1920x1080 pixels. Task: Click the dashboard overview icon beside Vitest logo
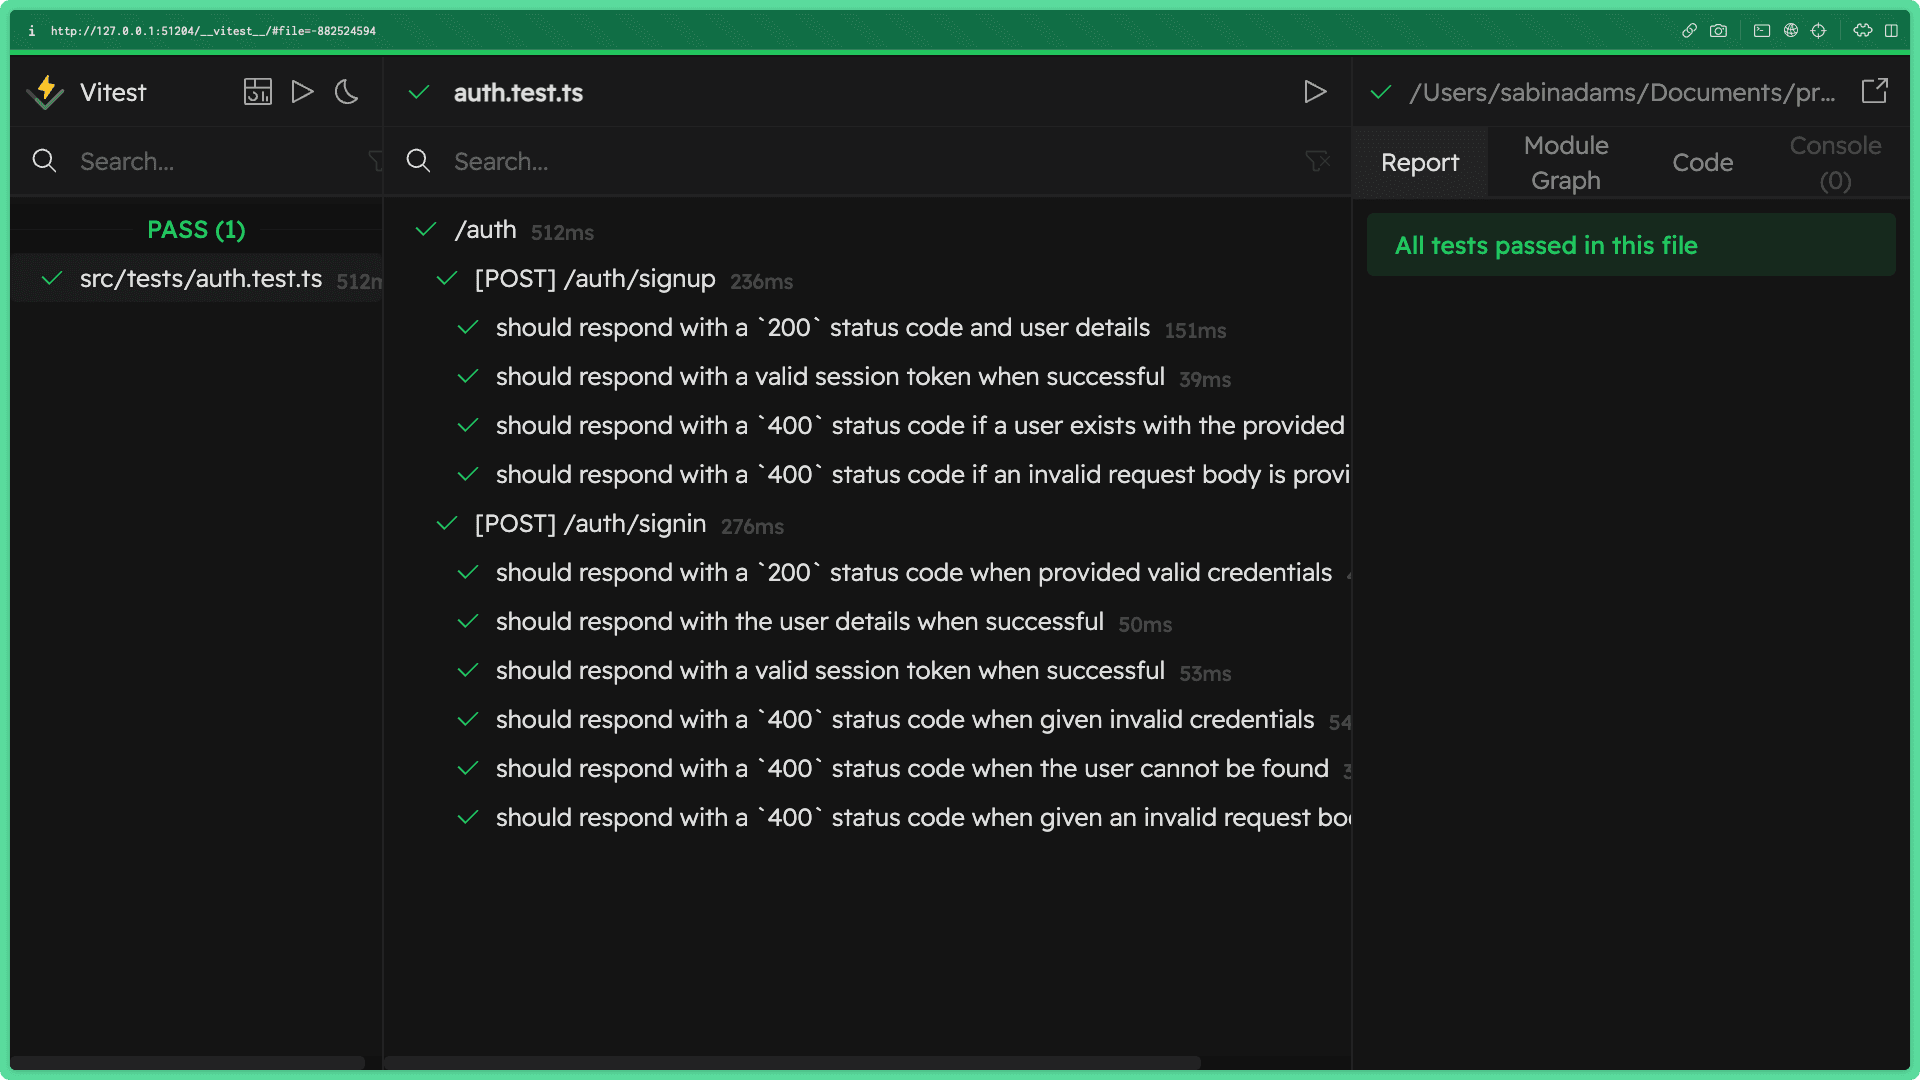[258, 91]
